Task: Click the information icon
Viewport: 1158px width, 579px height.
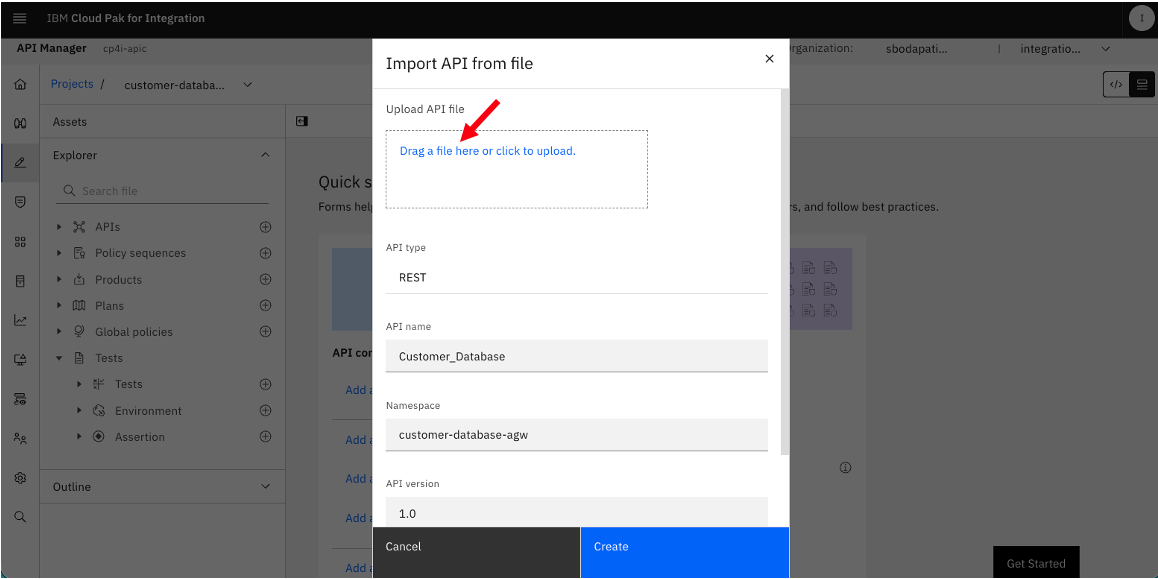Action: (x=846, y=467)
